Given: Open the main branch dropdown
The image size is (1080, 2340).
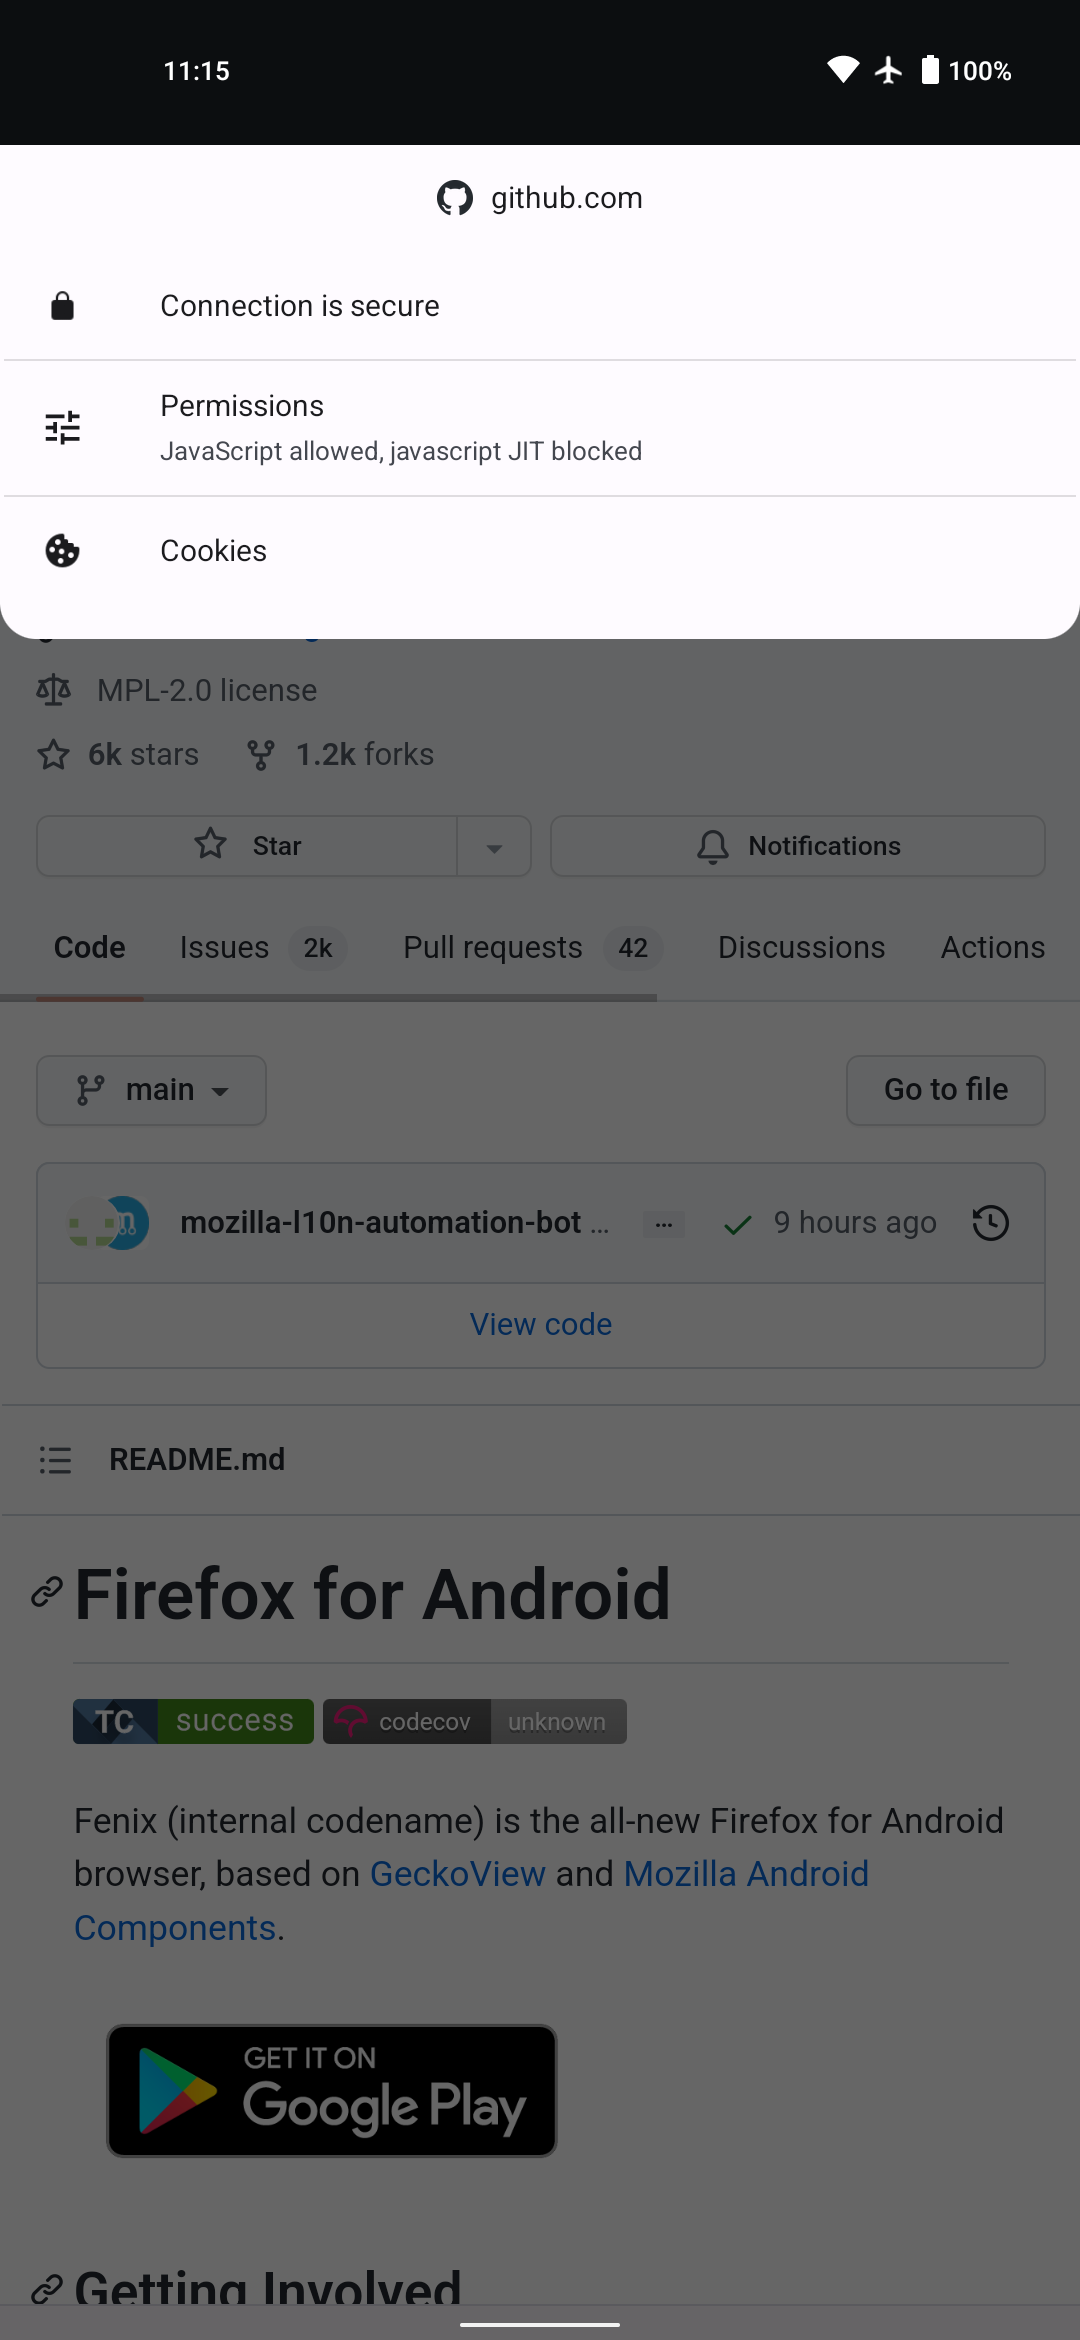Looking at the screenshot, I should click(x=151, y=1090).
